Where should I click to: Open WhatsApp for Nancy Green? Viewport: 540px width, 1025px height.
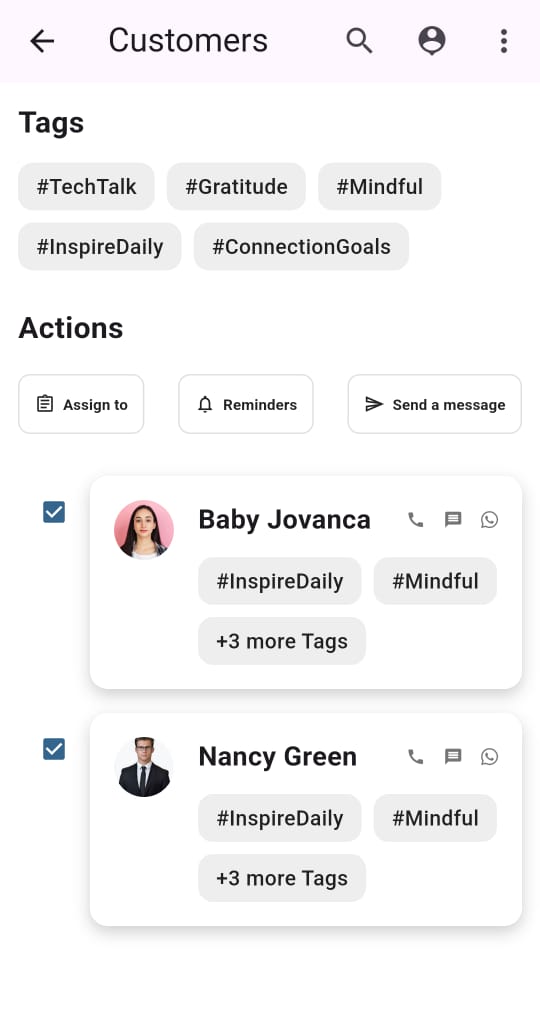click(x=490, y=756)
